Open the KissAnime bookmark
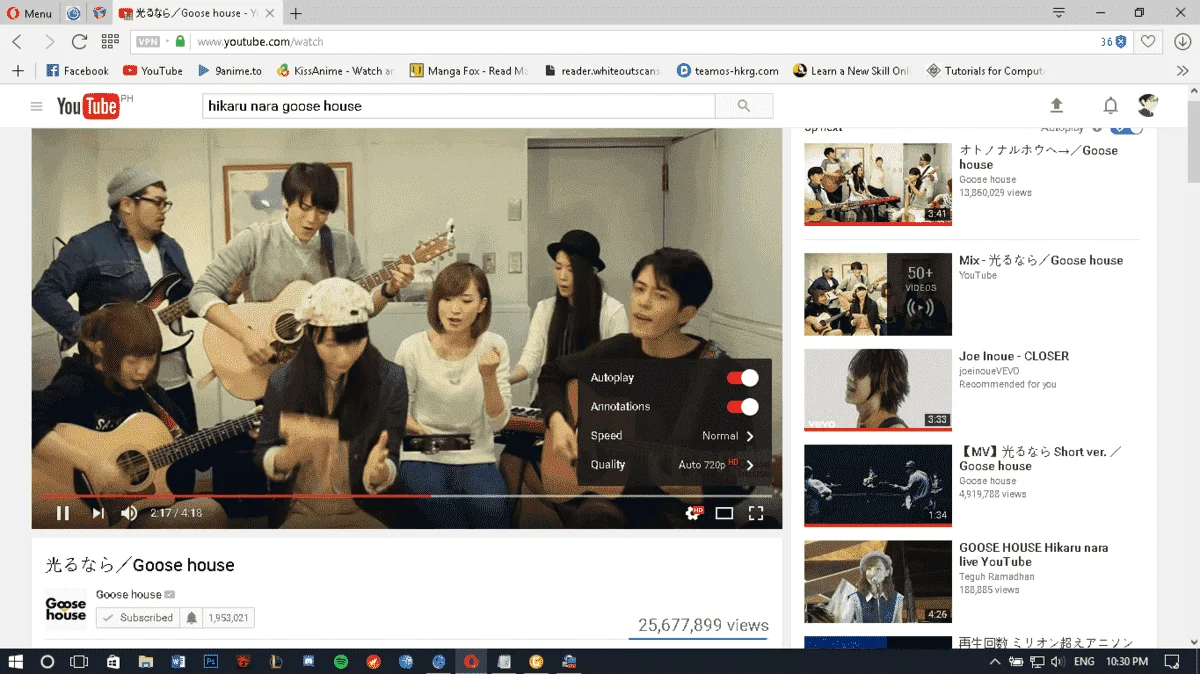 (336, 71)
